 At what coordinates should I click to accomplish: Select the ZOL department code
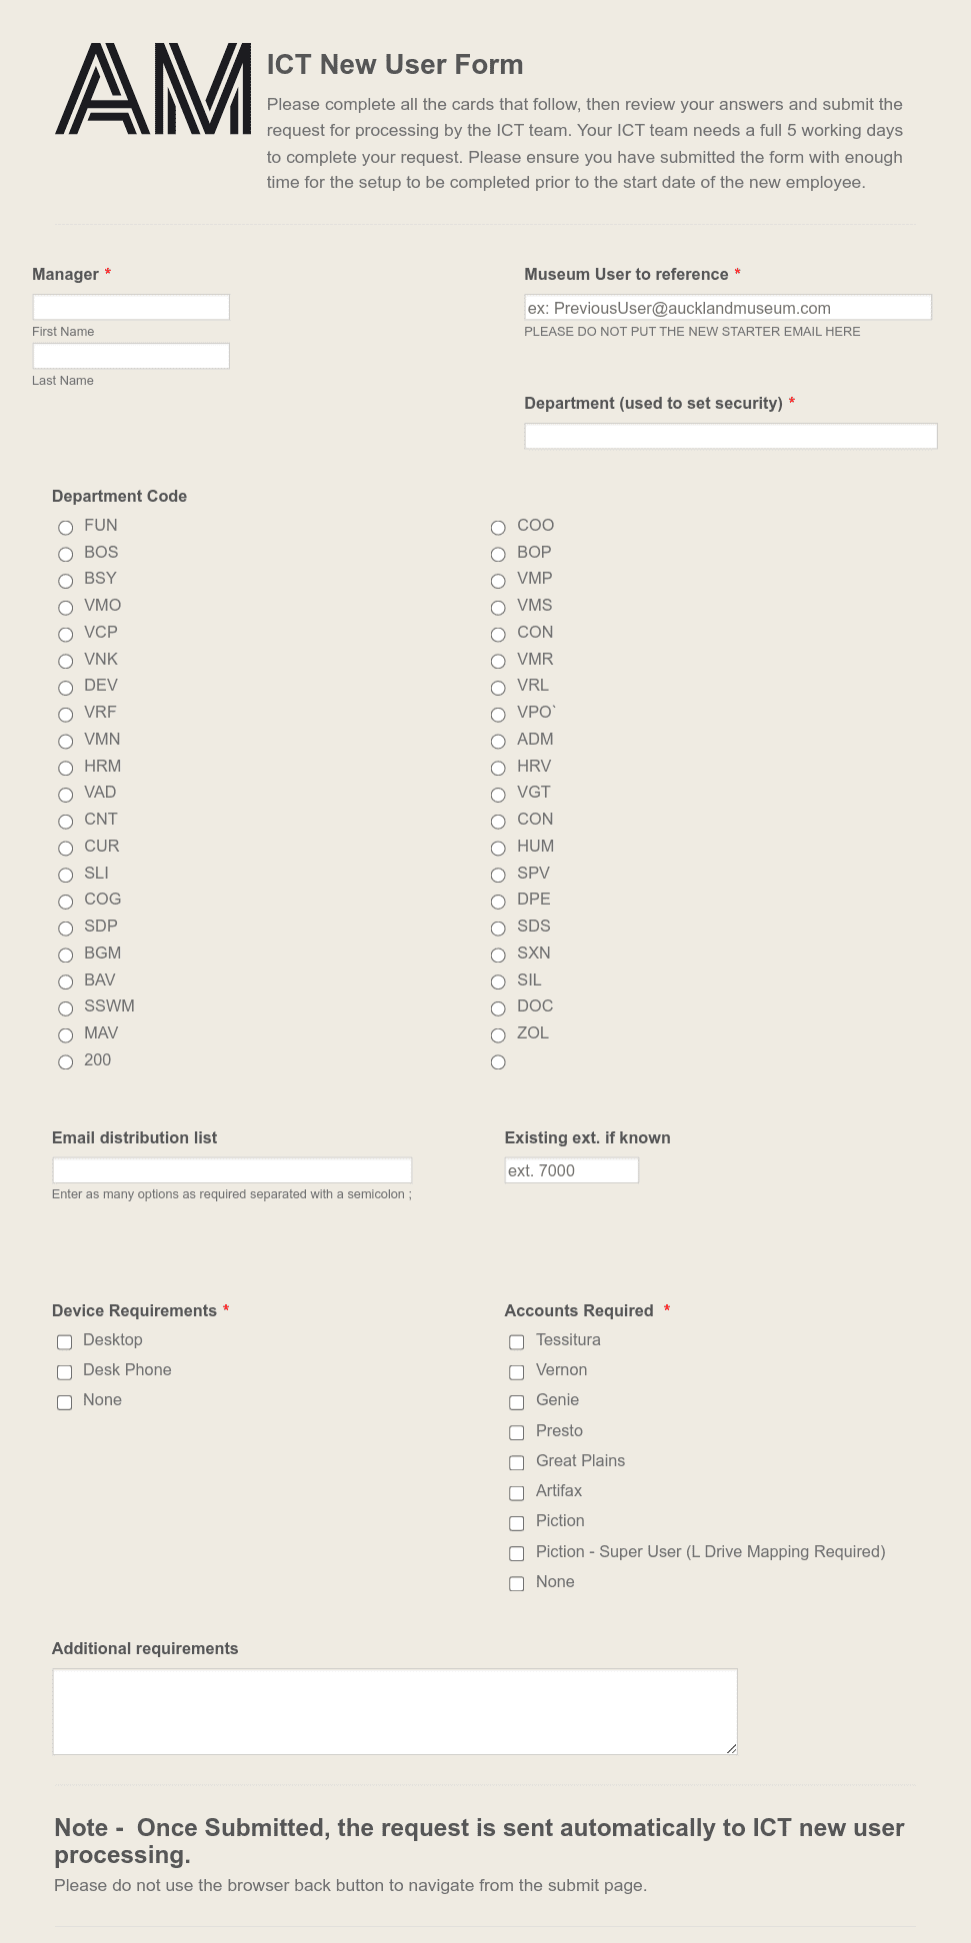(x=498, y=1035)
